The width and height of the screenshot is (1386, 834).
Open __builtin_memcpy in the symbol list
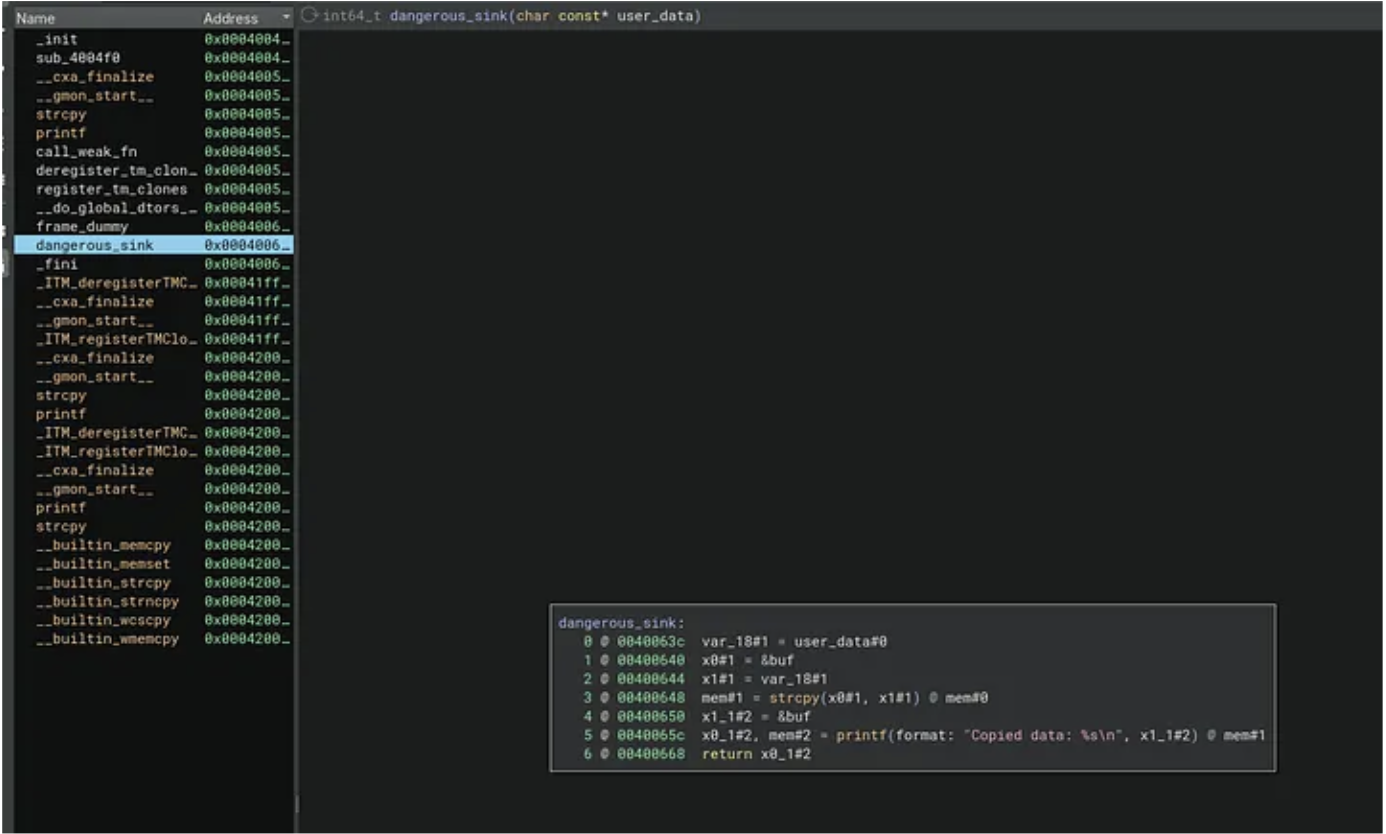click(x=103, y=545)
